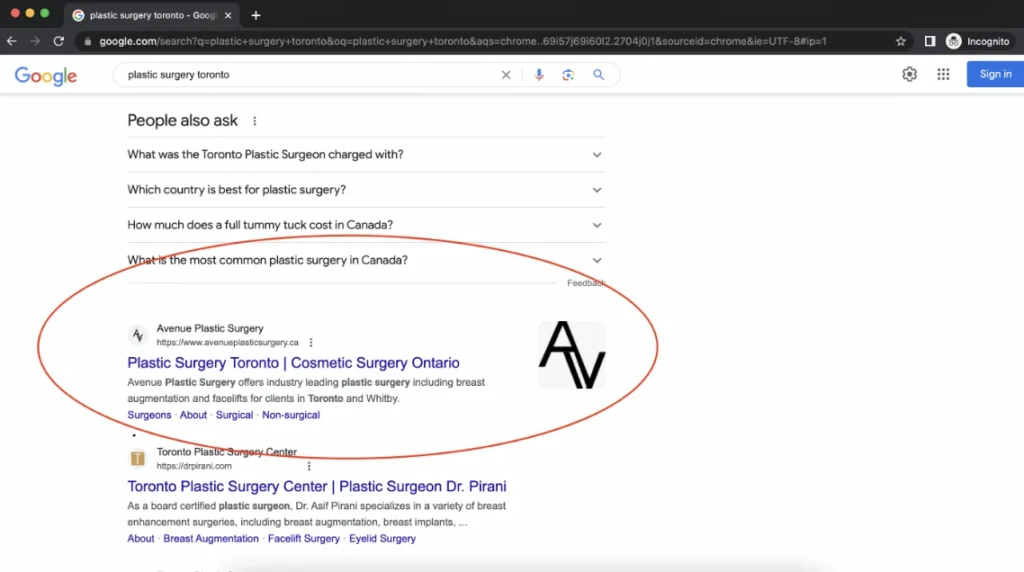
Task: Open Google Lens image search
Action: tap(568, 75)
